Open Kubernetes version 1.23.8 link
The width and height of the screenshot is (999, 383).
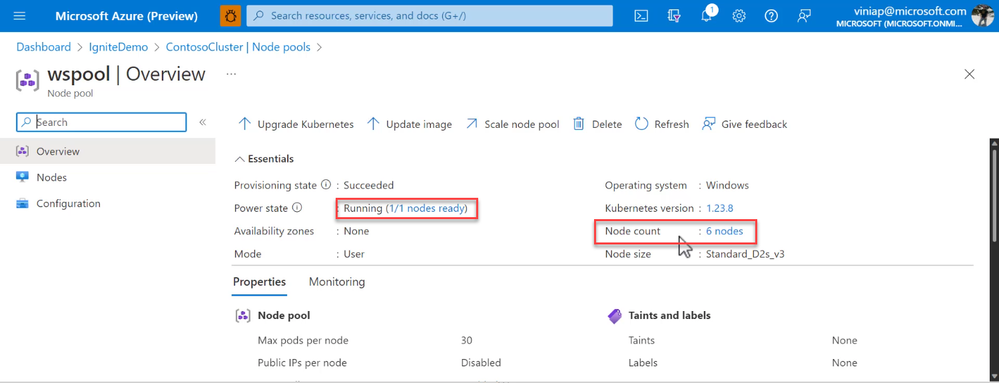pos(720,208)
